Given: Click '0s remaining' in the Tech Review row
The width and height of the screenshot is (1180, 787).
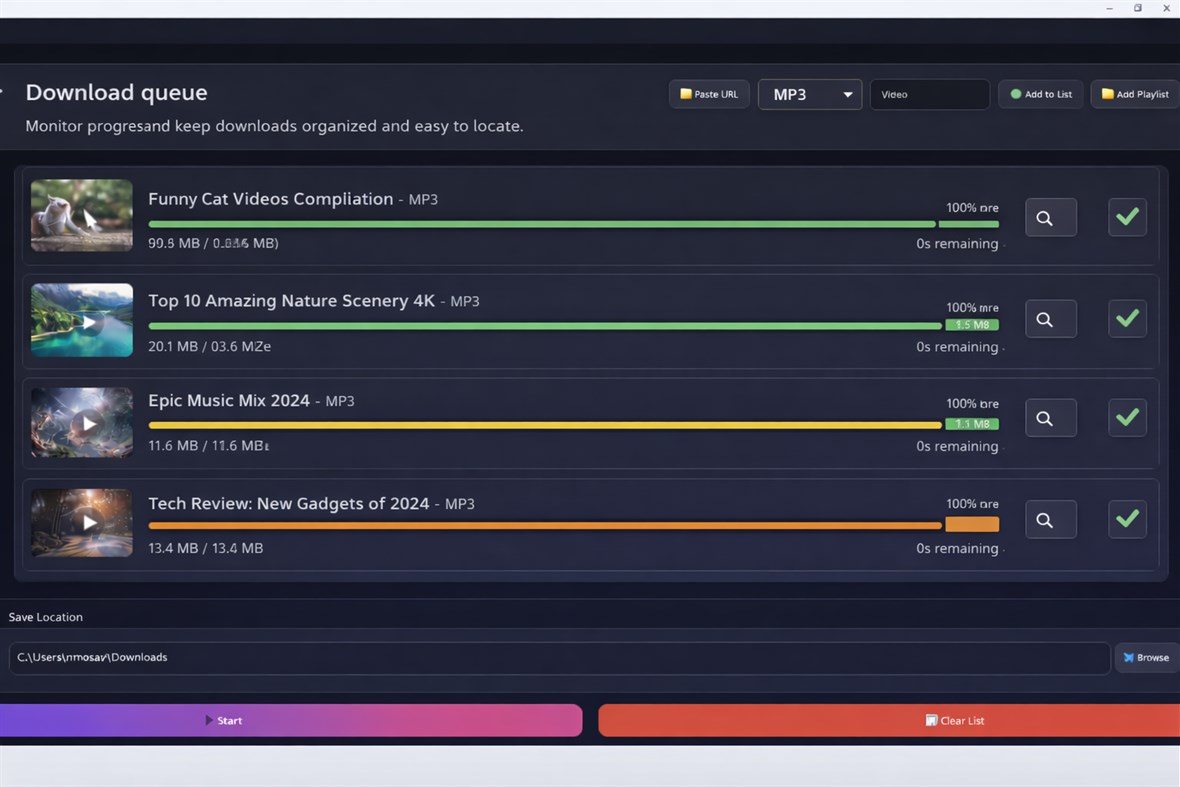Looking at the screenshot, I should 957,548.
